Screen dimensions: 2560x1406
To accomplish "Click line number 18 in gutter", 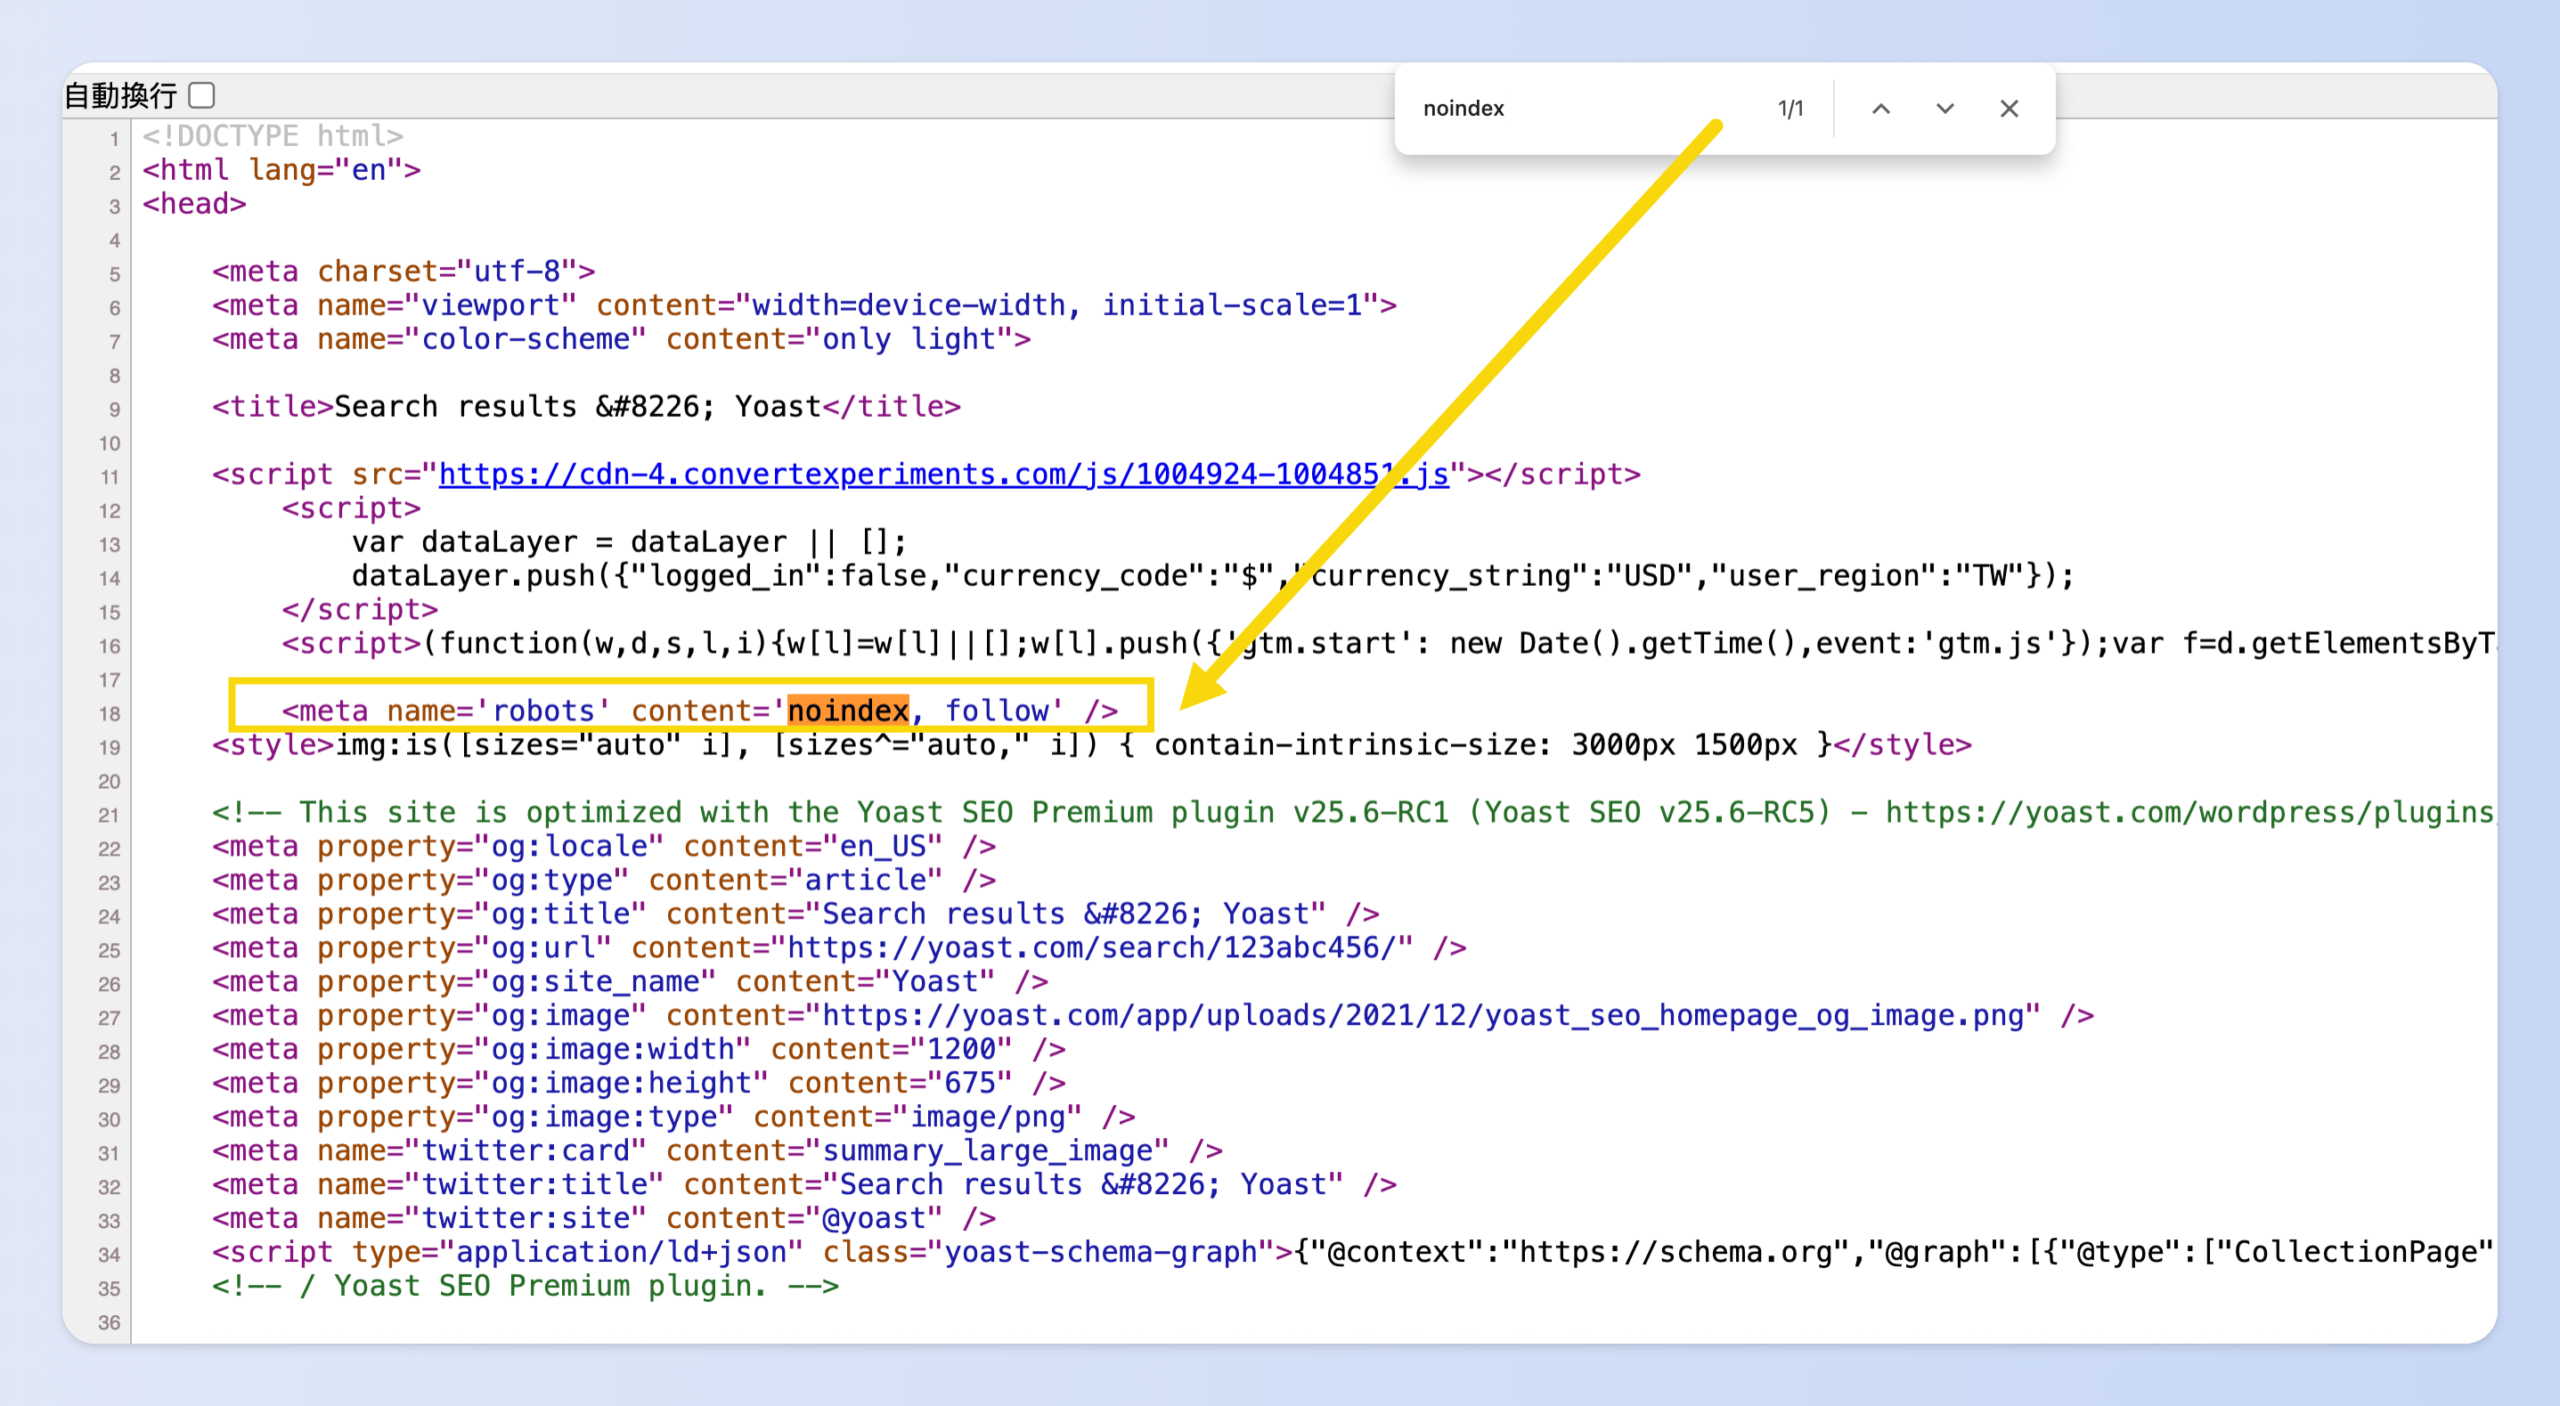I will click(109, 713).
